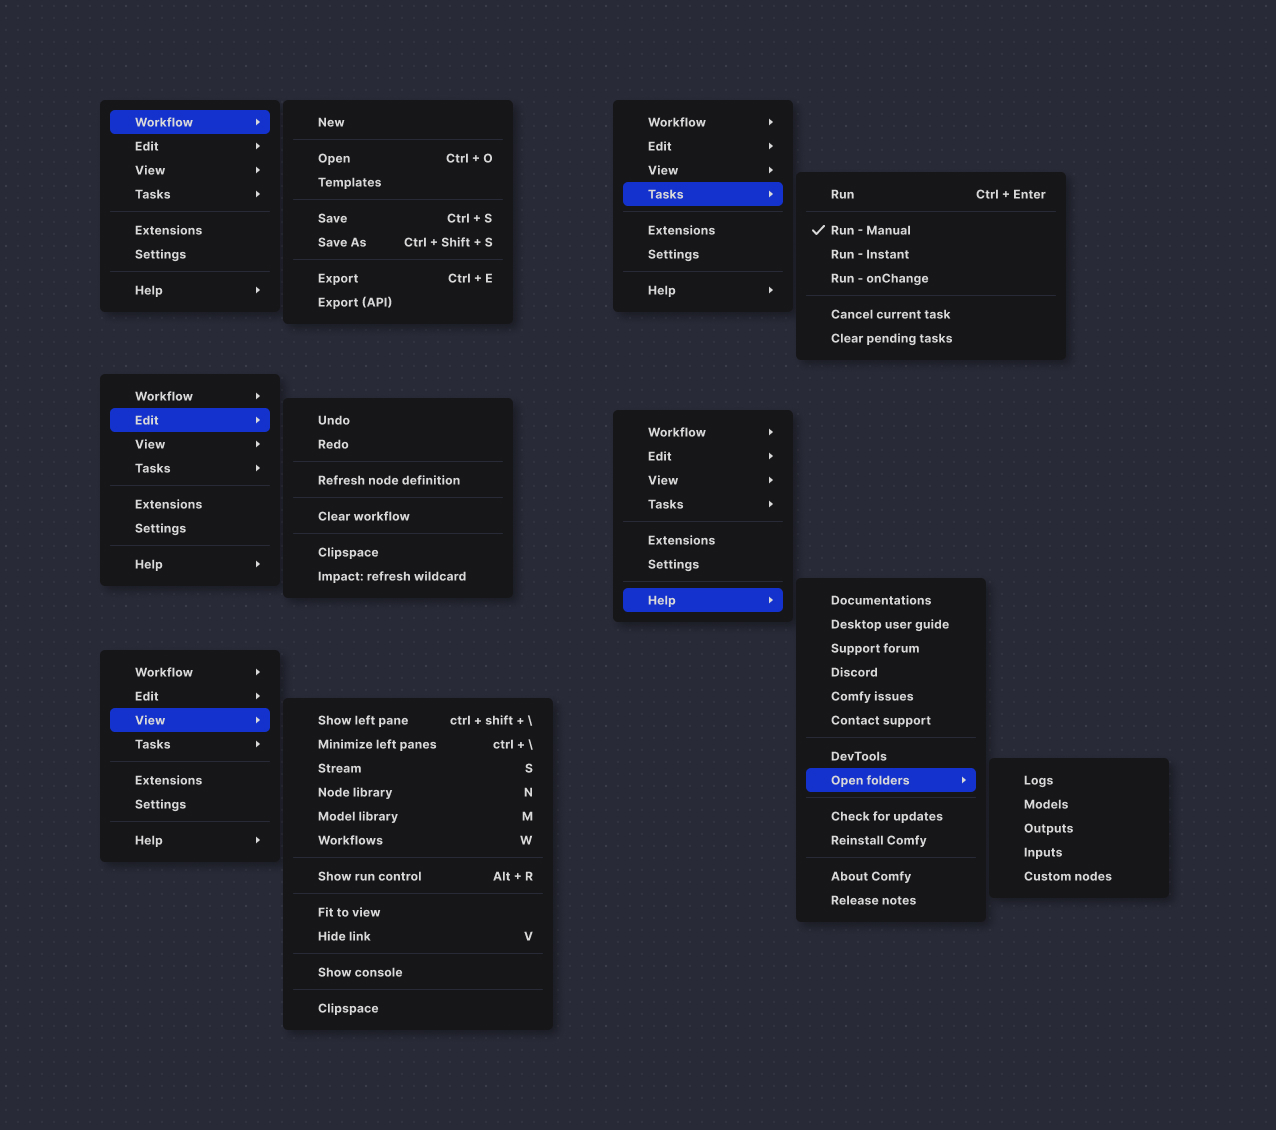
Task: Click Cancel current task
Action: tap(890, 314)
